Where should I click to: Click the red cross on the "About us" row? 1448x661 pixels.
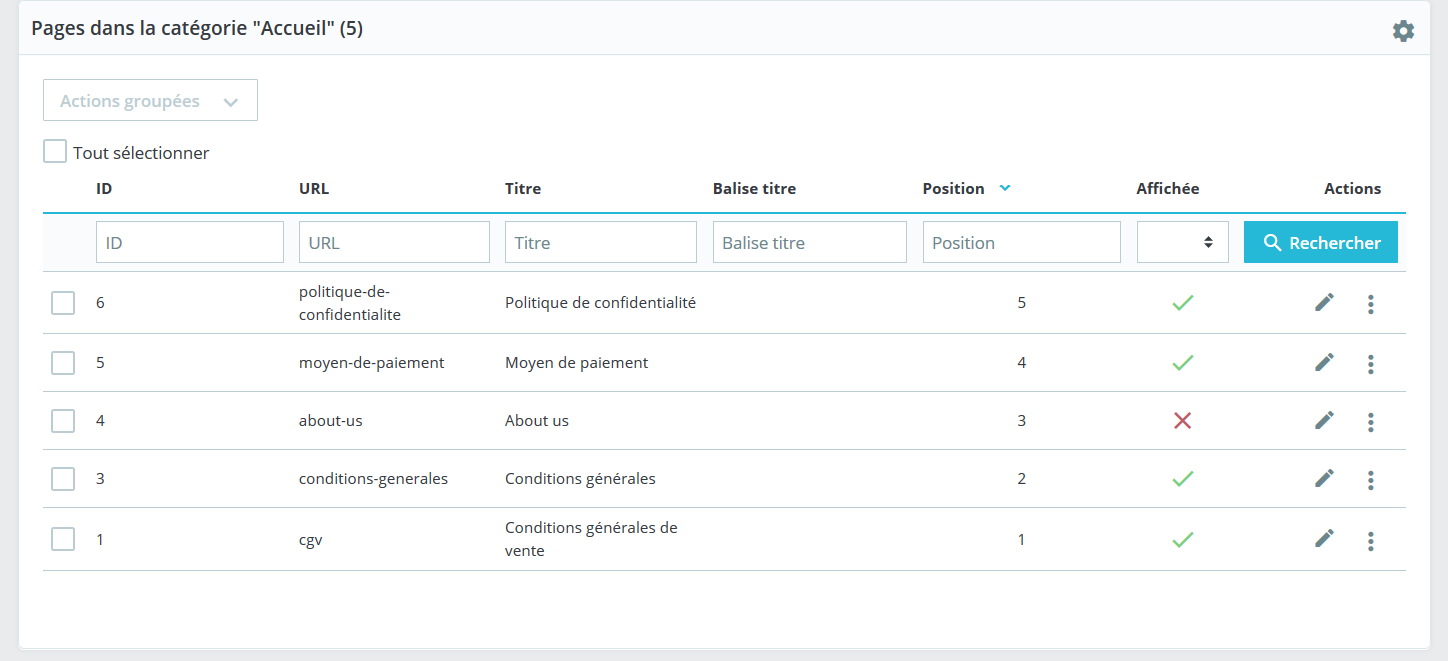click(1183, 421)
